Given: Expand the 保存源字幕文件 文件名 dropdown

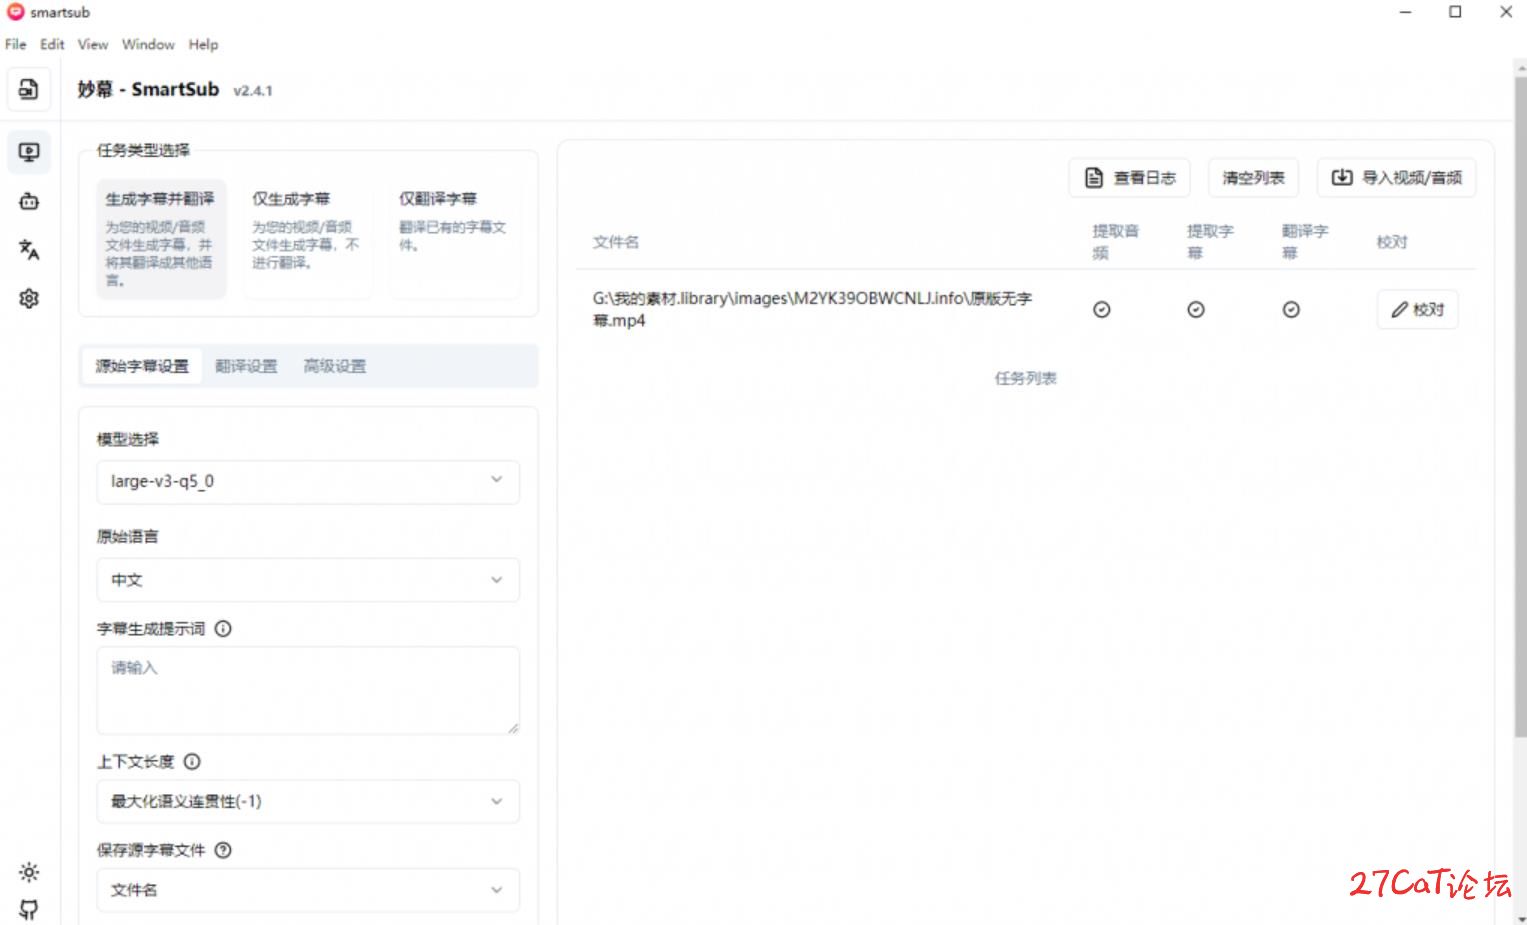Looking at the screenshot, I should [308, 890].
